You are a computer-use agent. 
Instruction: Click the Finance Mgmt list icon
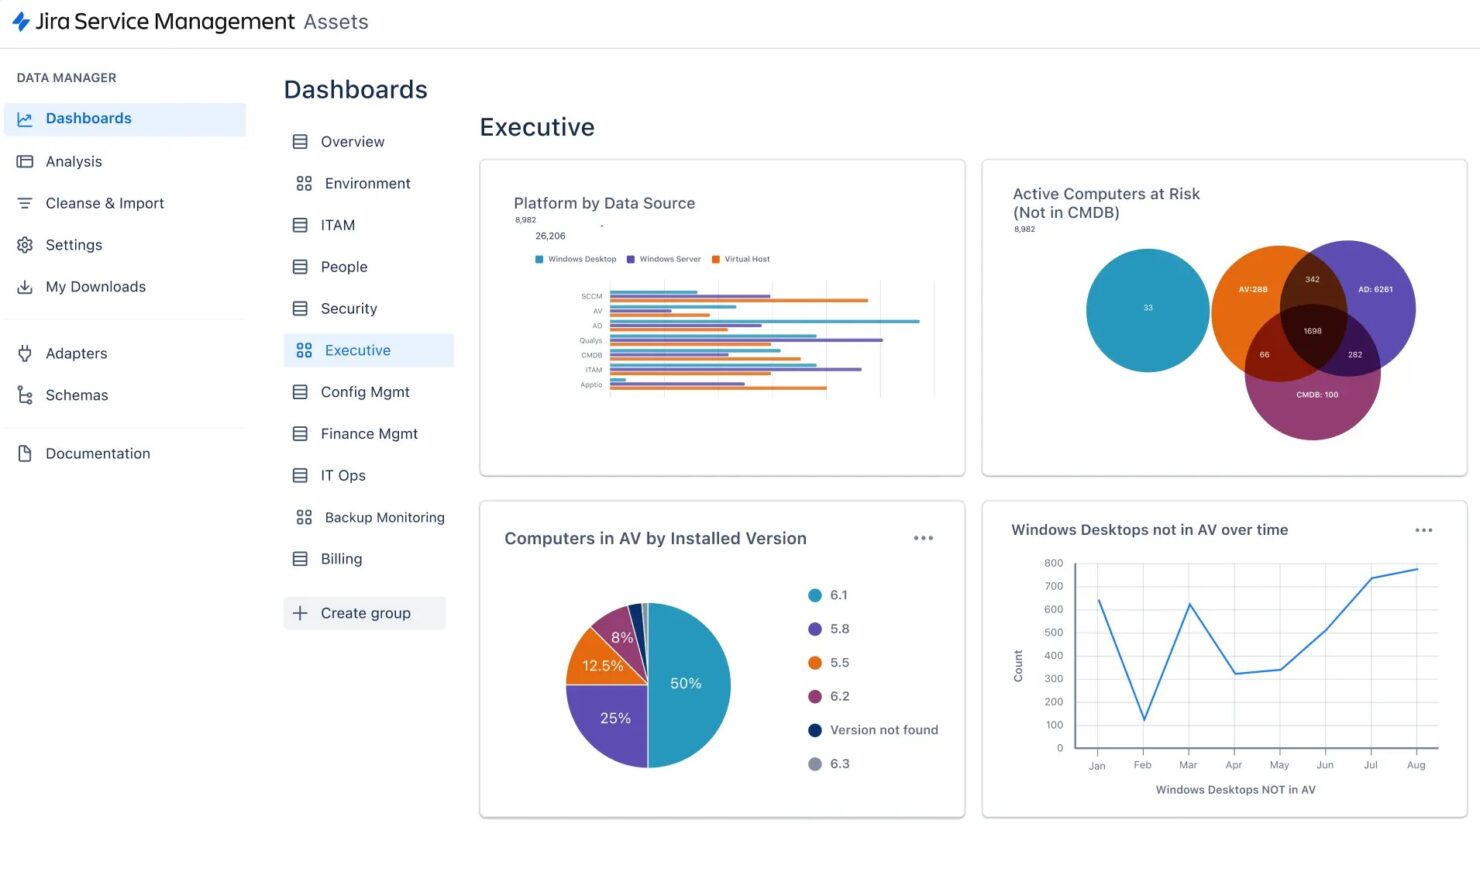click(x=300, y=434)
